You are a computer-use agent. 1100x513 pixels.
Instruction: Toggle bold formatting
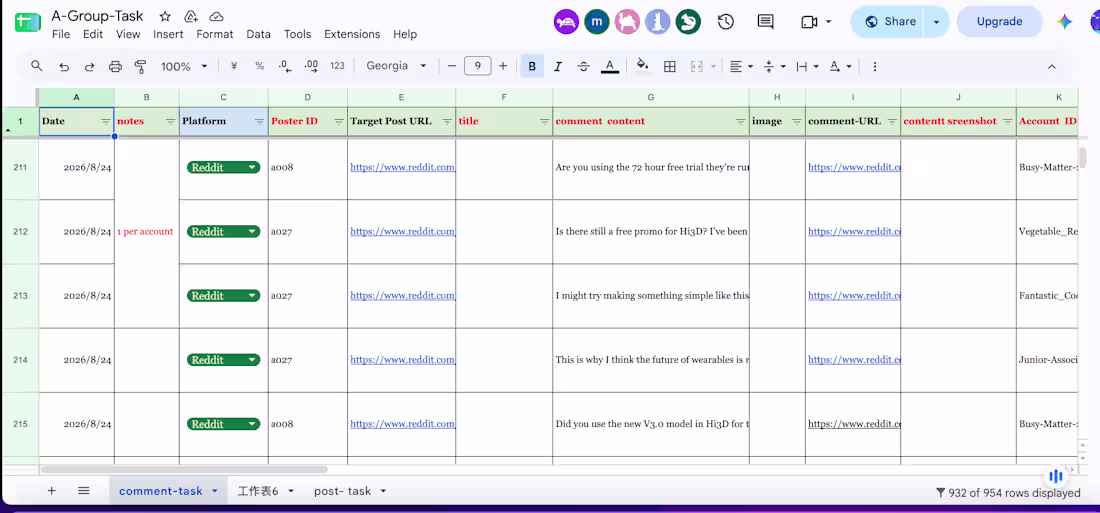pos(532,67)
